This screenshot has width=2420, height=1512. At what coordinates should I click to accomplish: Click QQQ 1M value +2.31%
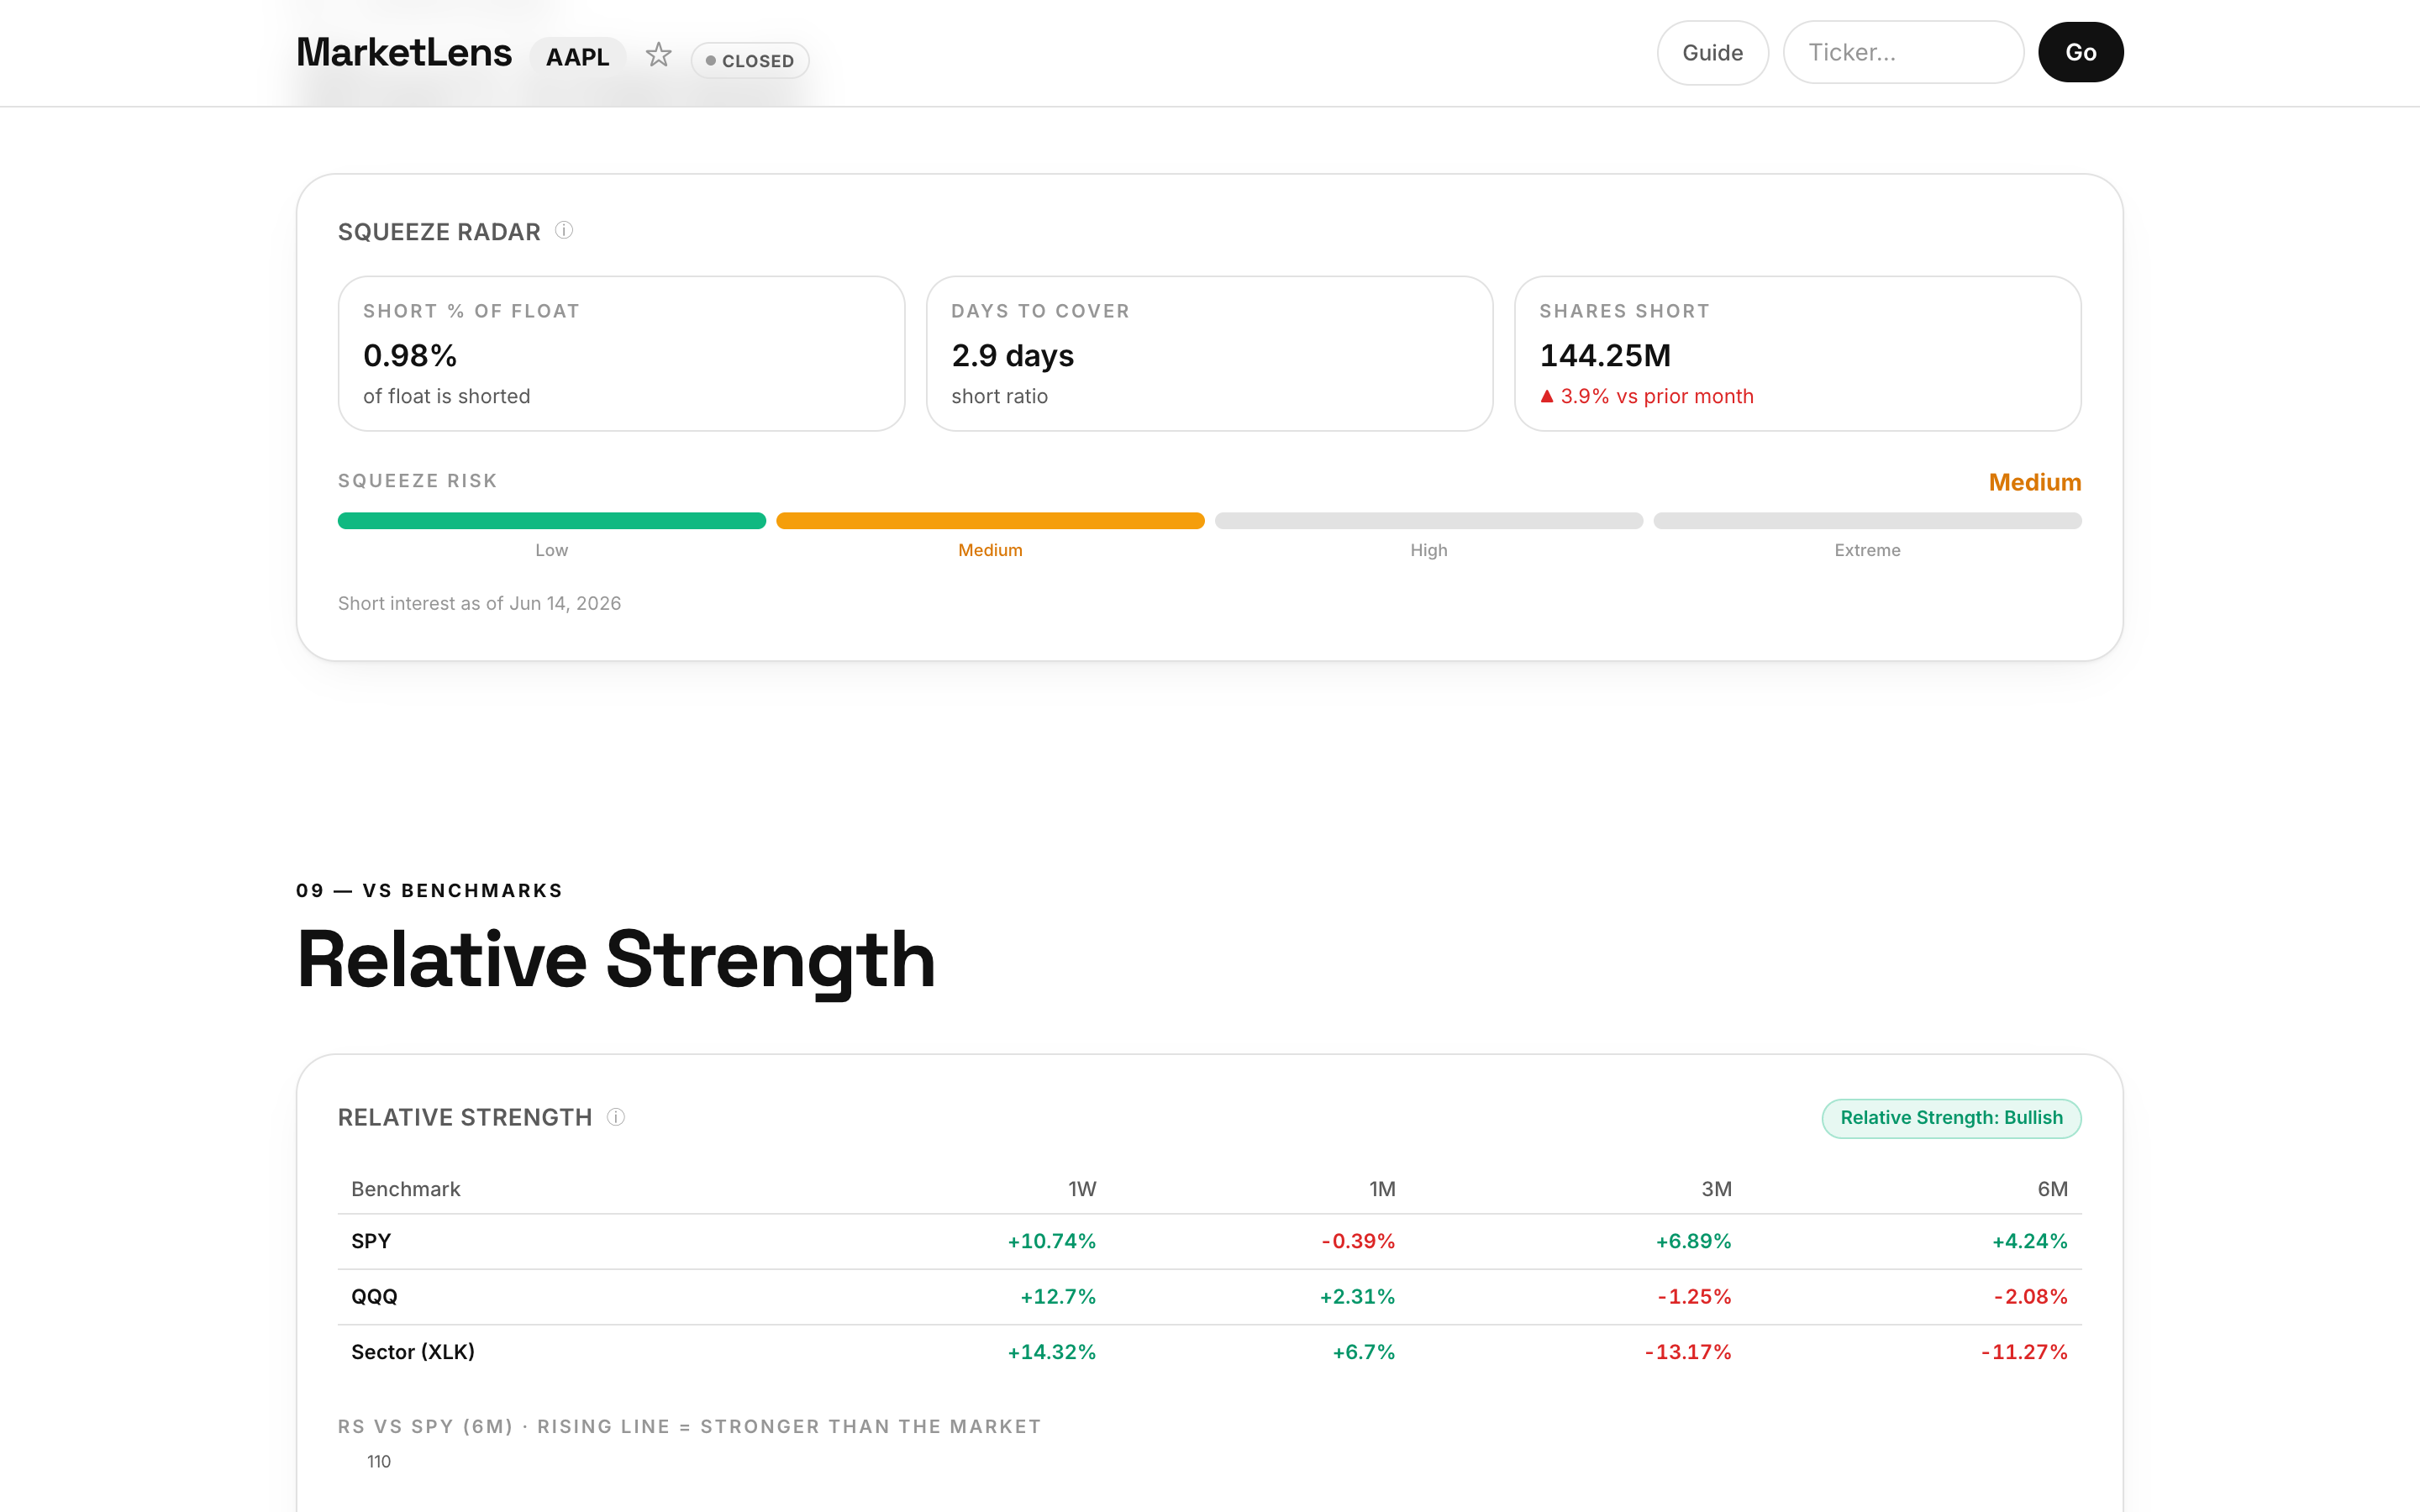pyautogui.click(x=1357, y=1297)
